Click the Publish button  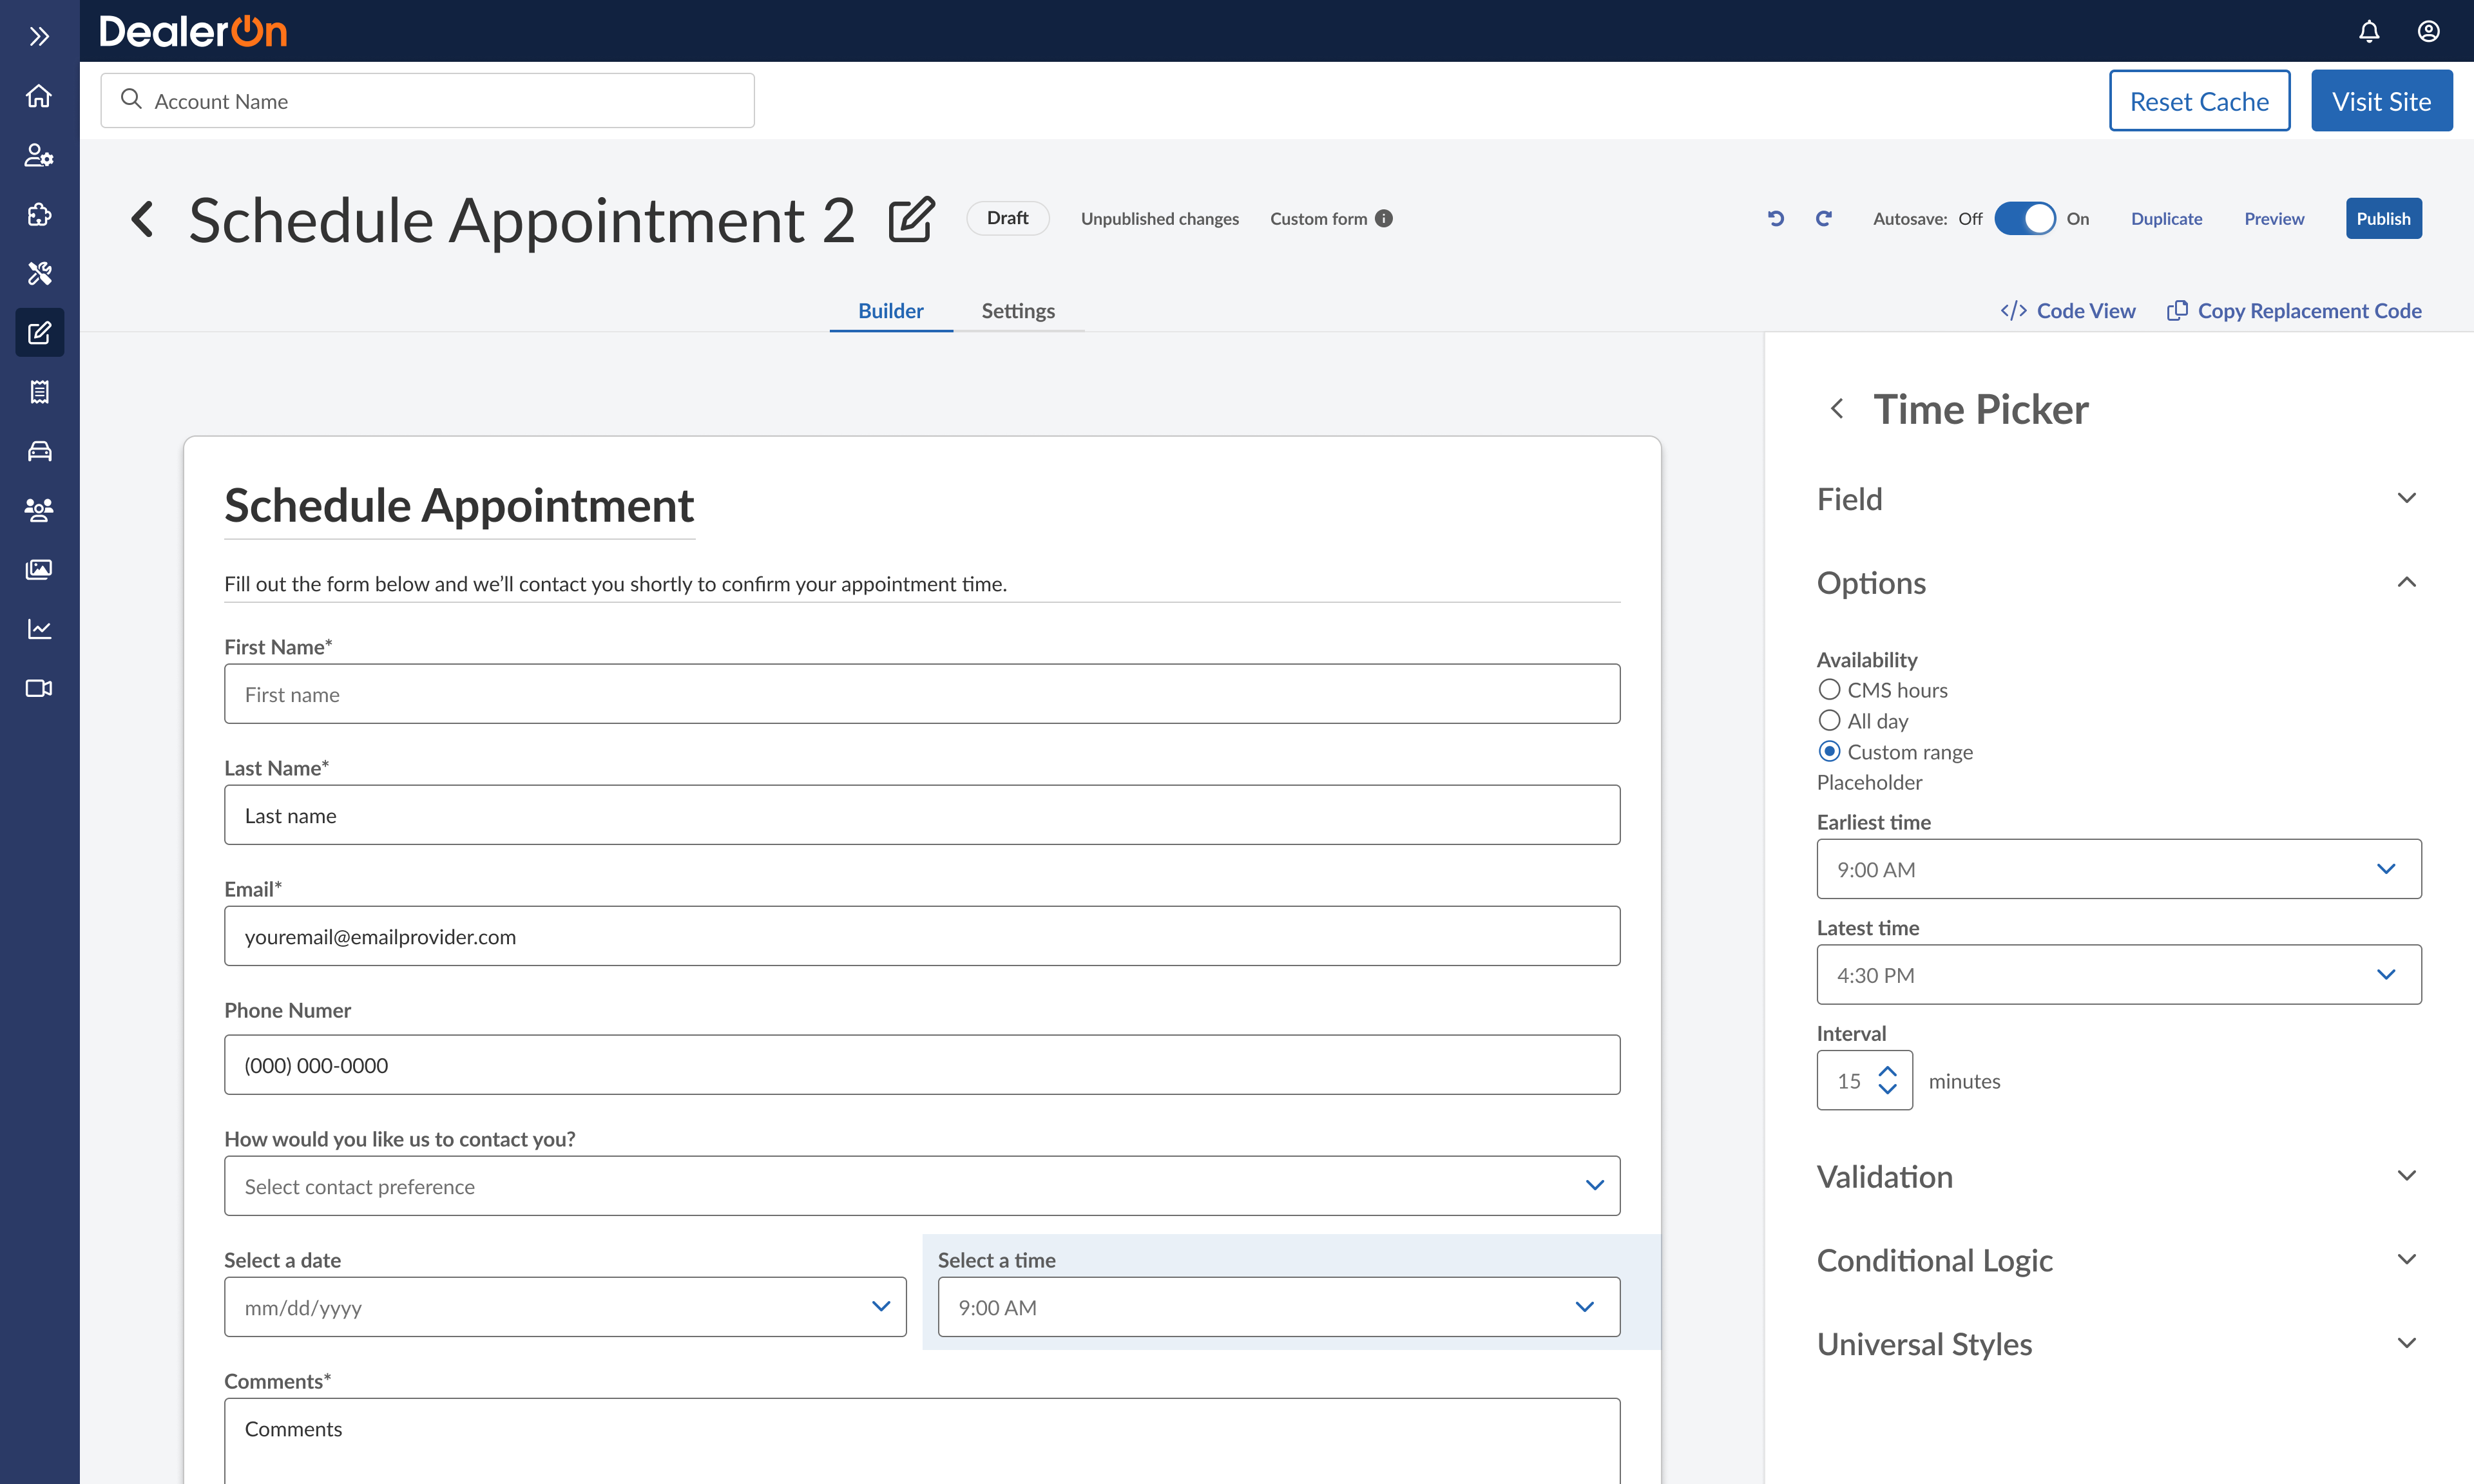click(x=2383, y=218)
